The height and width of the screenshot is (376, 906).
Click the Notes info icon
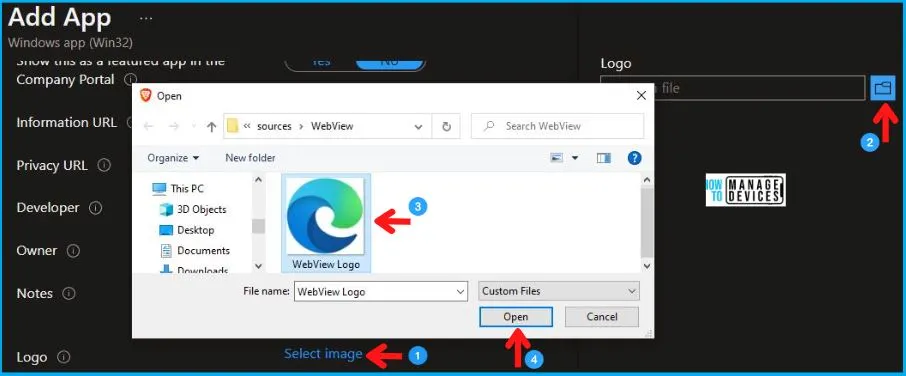69,293
